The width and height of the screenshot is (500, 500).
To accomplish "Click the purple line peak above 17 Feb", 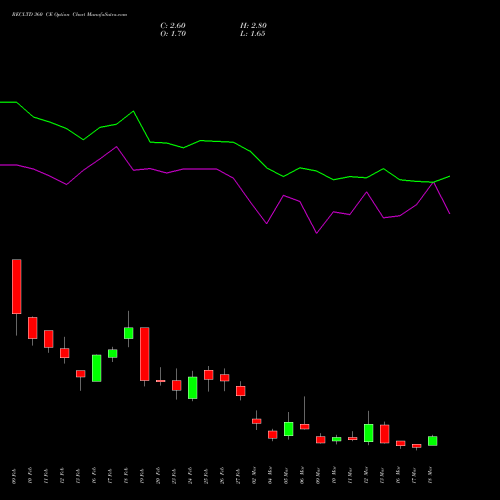I will pos(116,147).
